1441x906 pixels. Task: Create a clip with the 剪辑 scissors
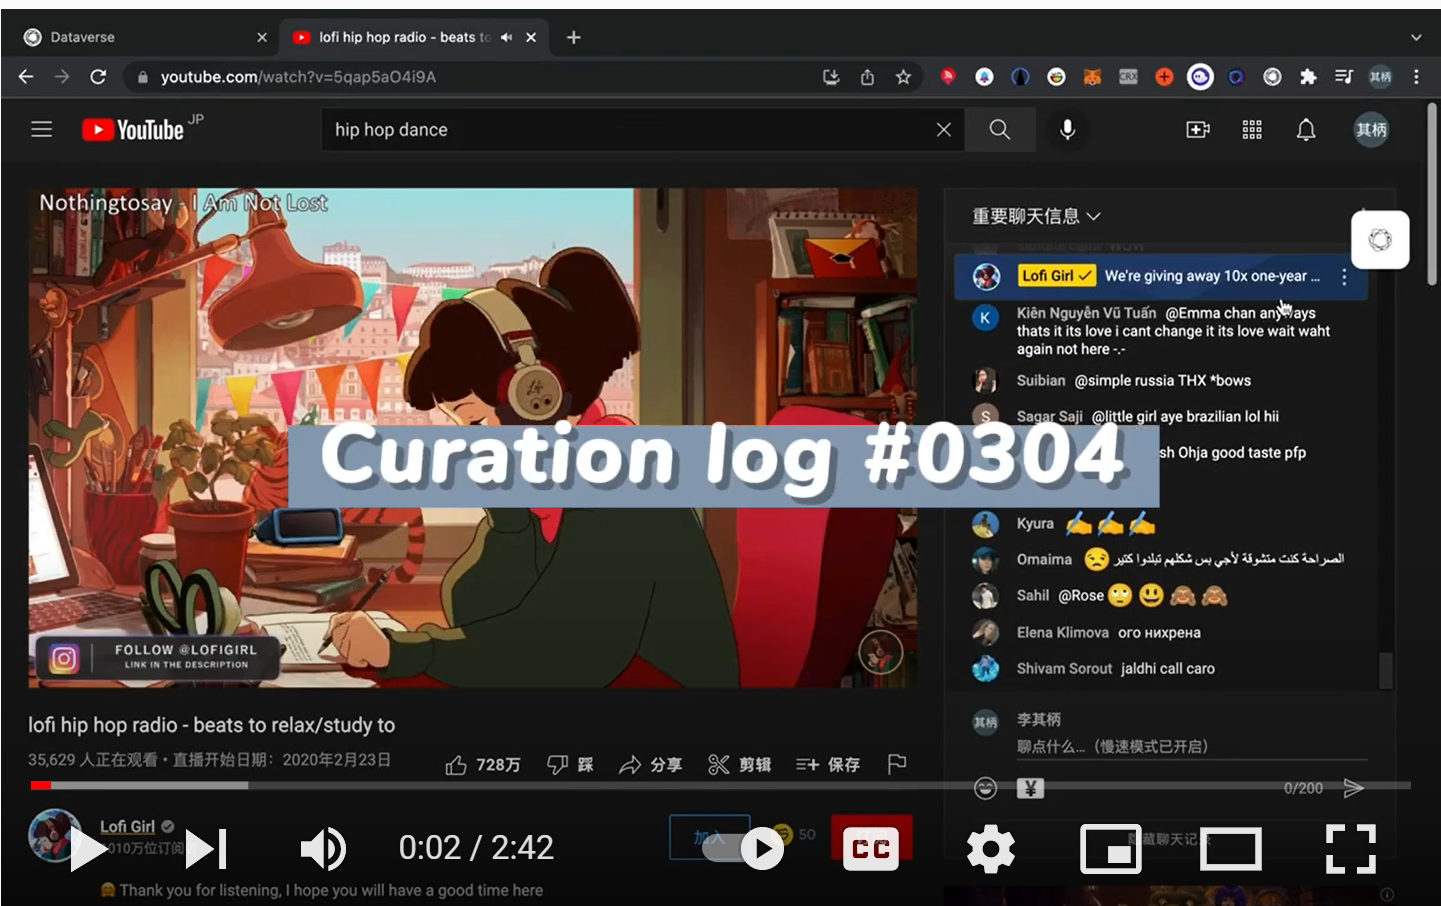click(x=739, y=765)
